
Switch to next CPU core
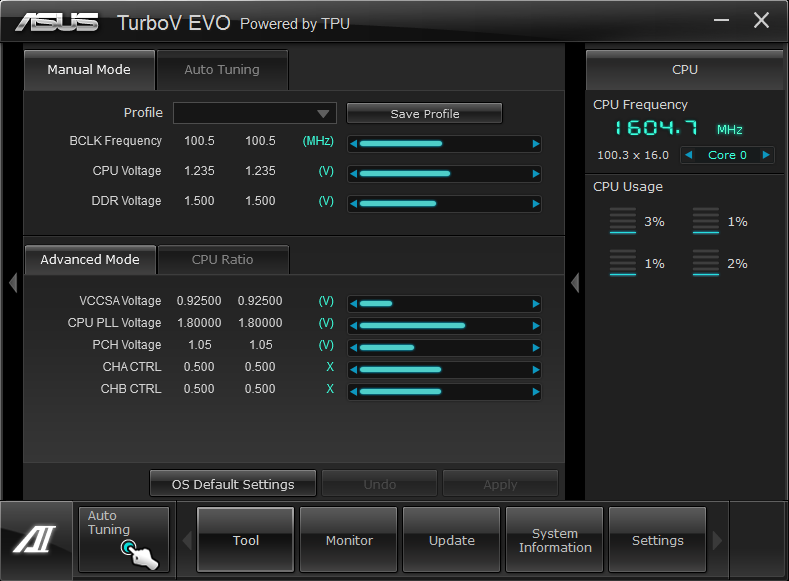[766, 155]
